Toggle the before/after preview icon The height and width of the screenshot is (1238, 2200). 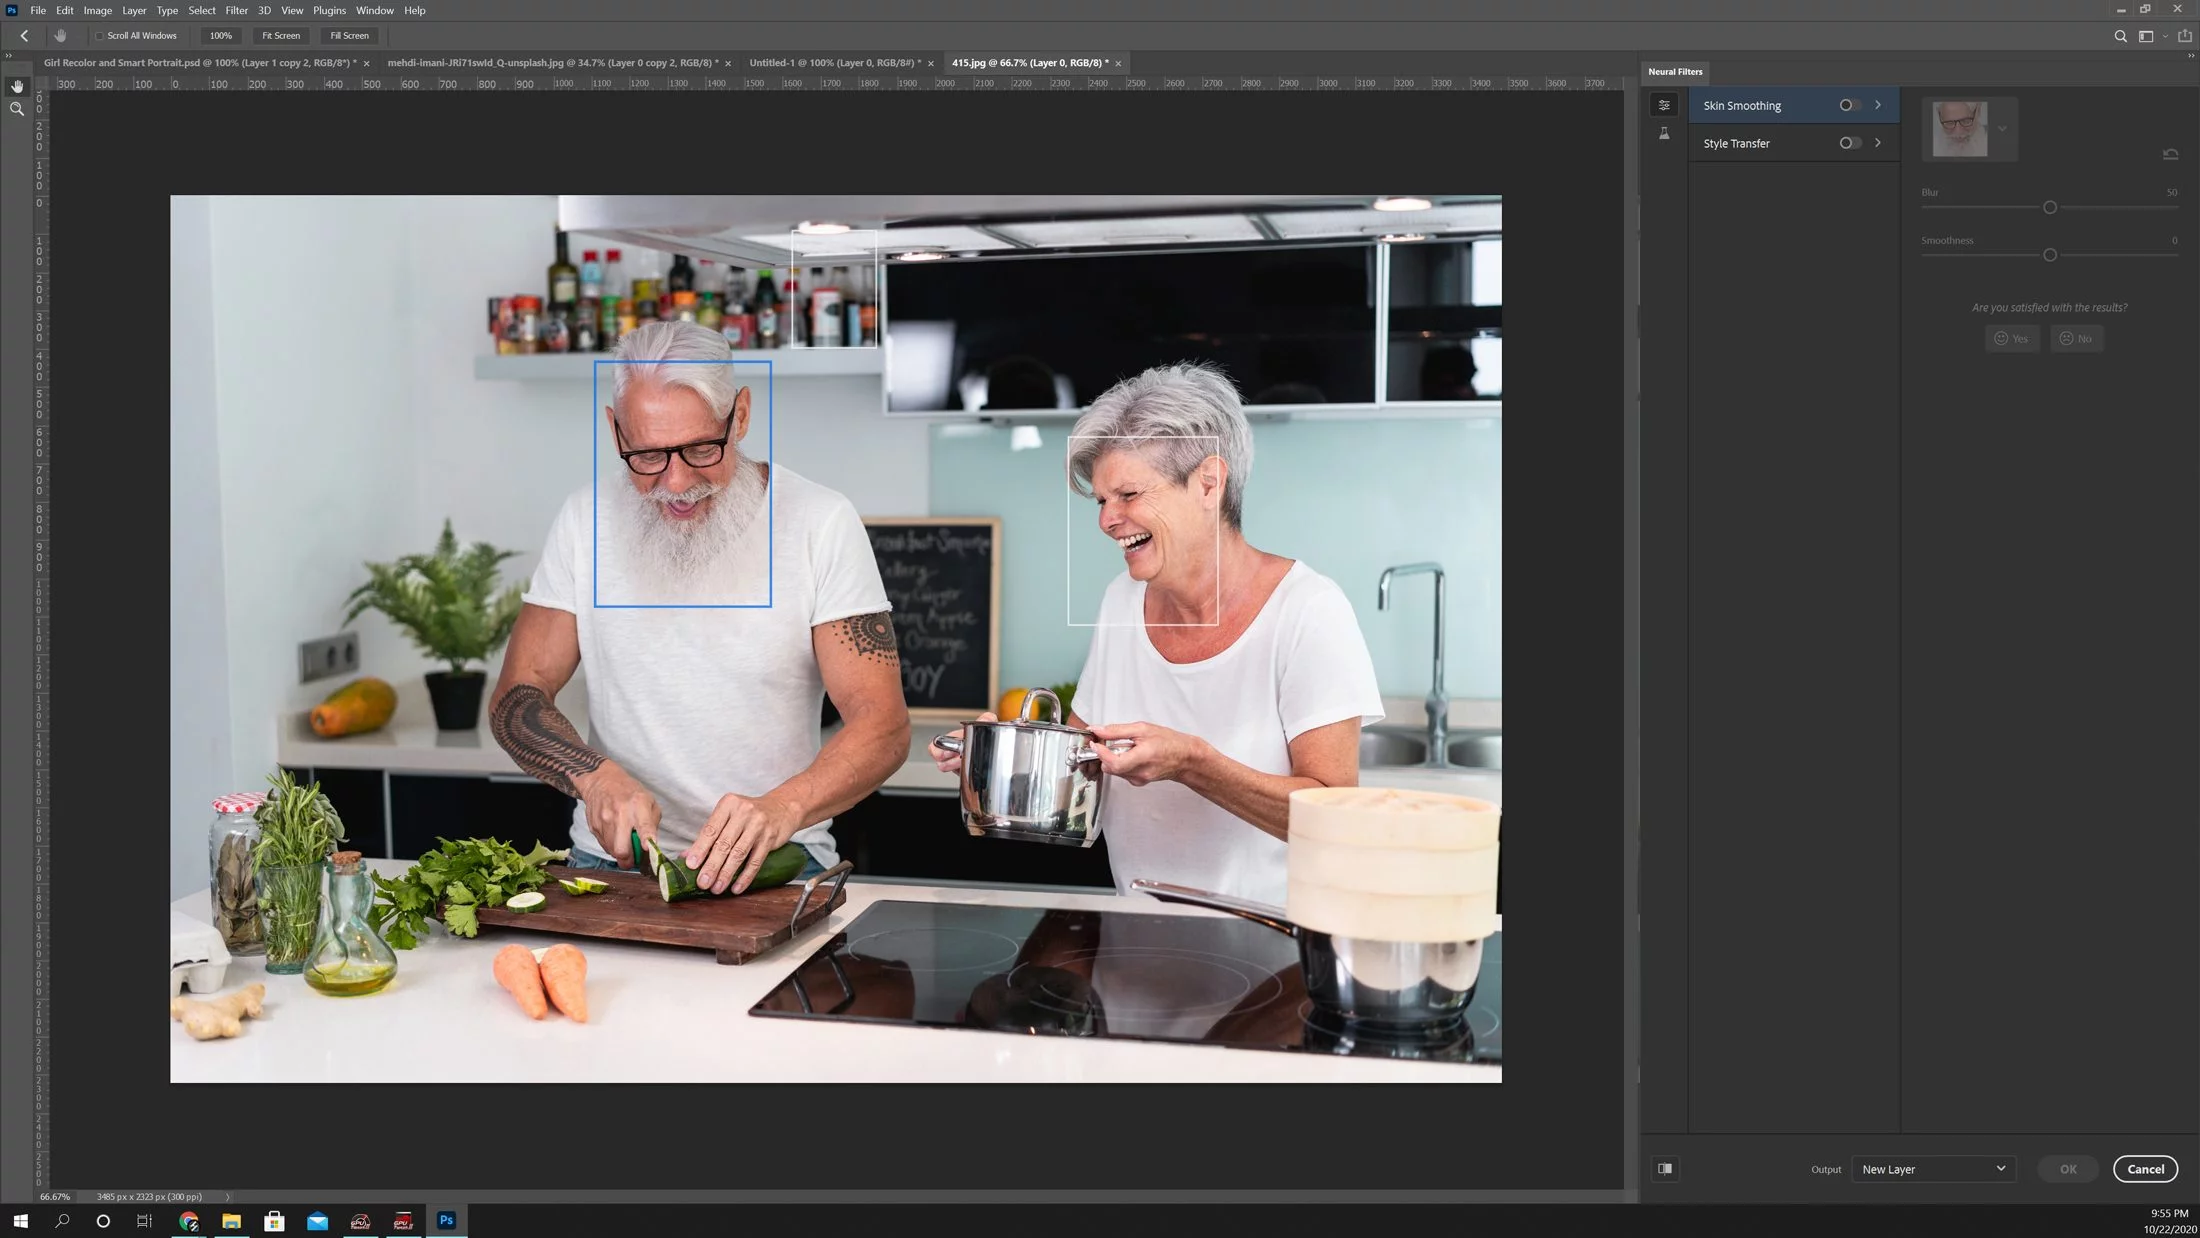[x=1665, y=1169]
